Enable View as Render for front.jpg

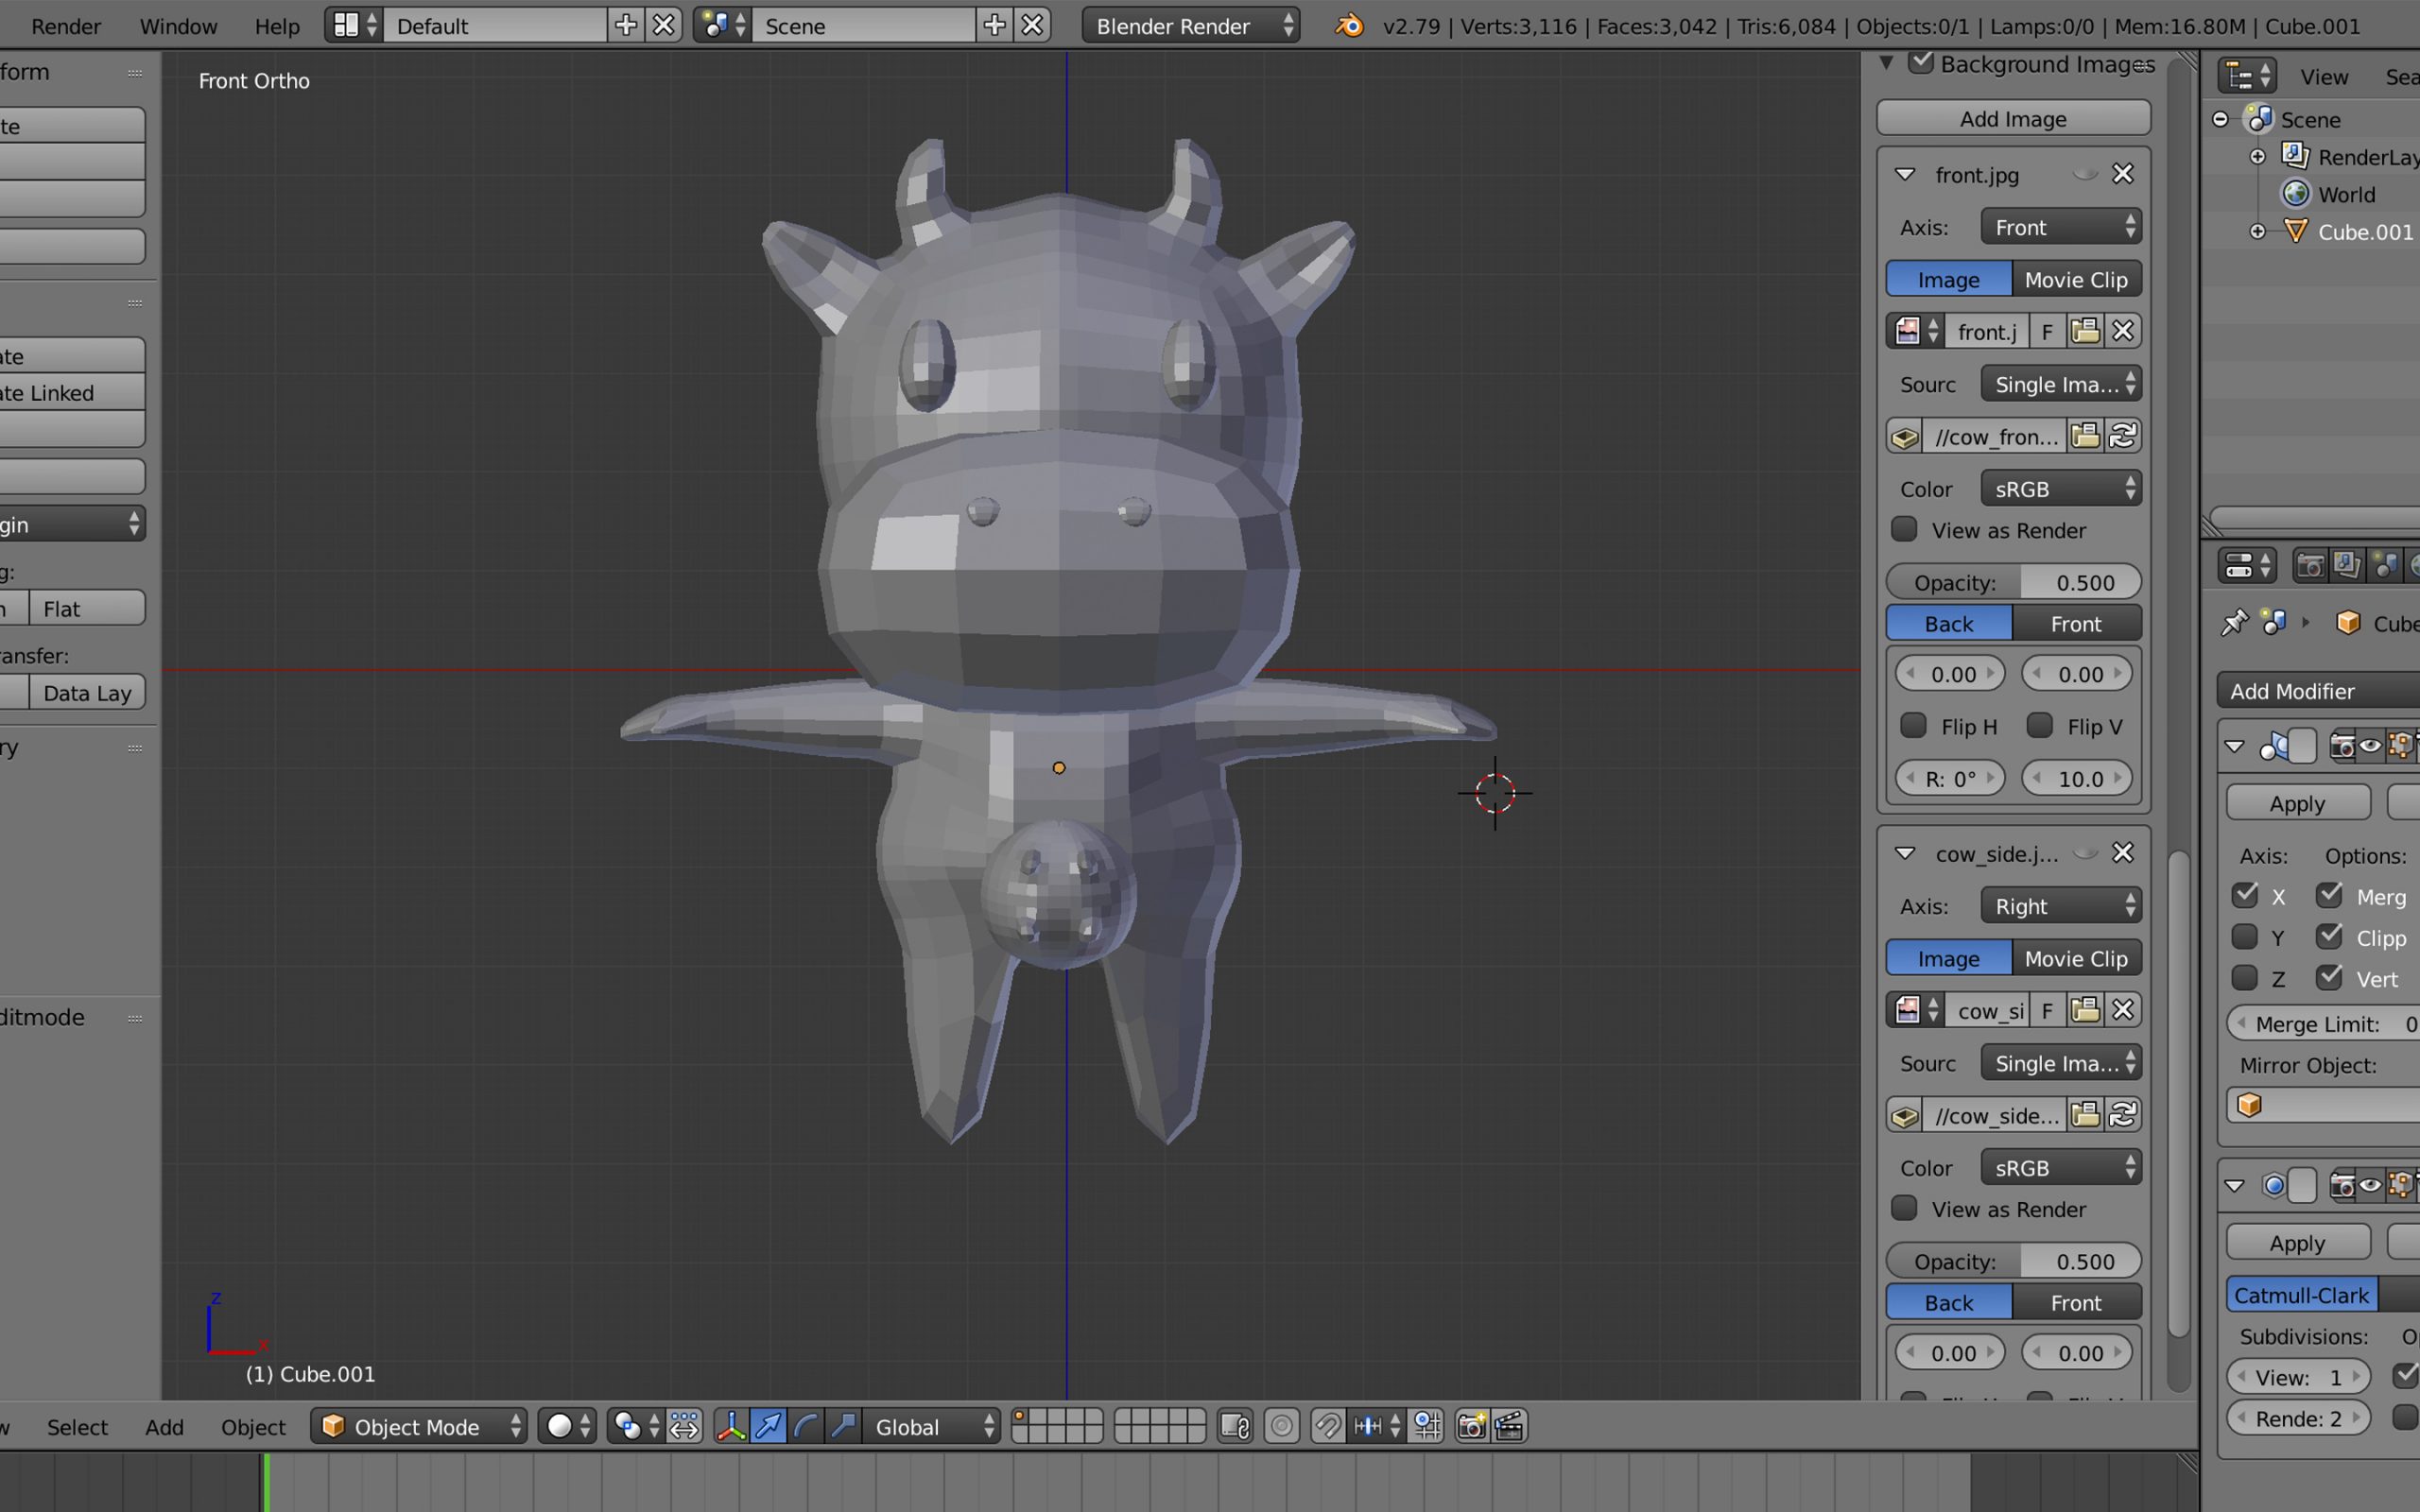point(1905,530)
